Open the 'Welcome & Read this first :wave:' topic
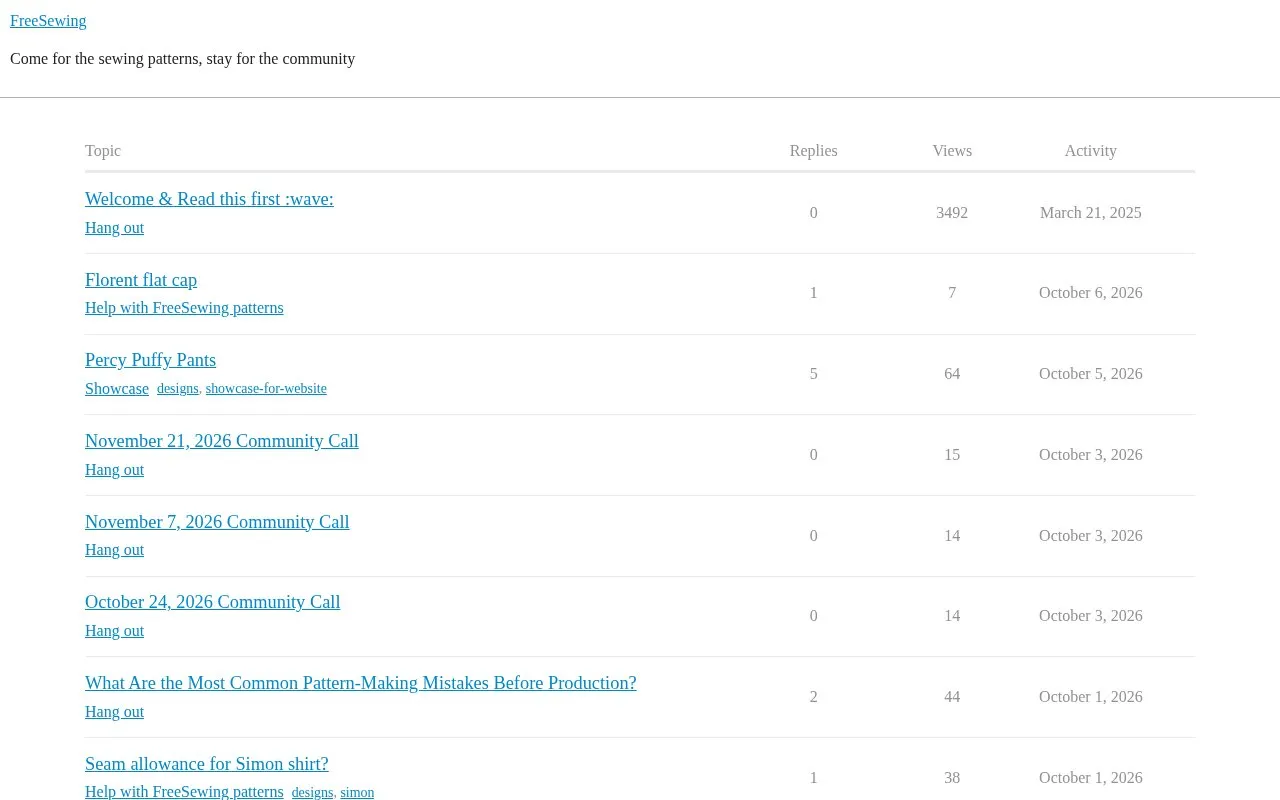 [209, 199]
